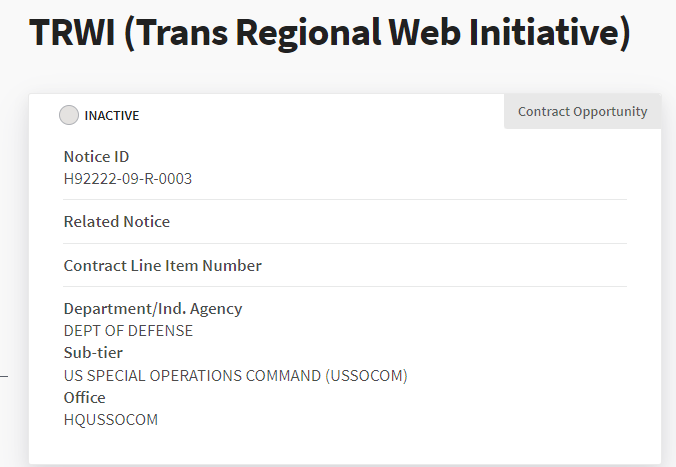Click the Sub-tier field label

tap(93, 353)
